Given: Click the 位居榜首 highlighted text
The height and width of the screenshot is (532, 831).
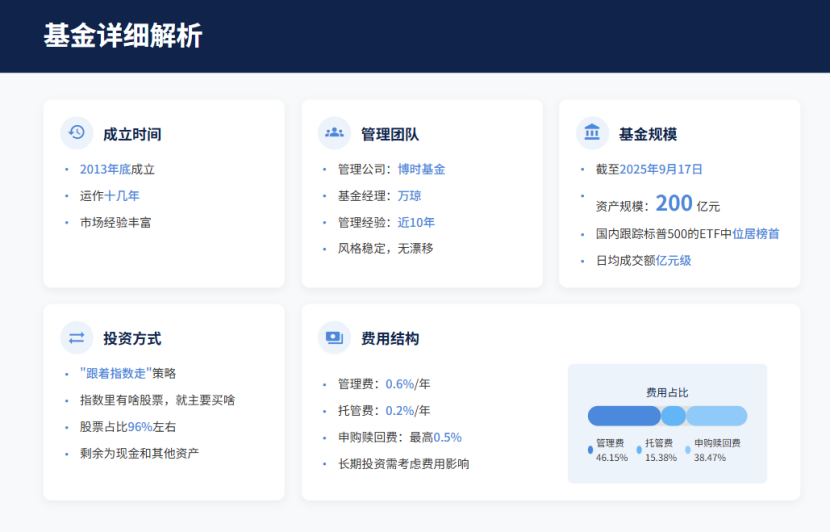Looking at the screenshot, I should 756,234.
